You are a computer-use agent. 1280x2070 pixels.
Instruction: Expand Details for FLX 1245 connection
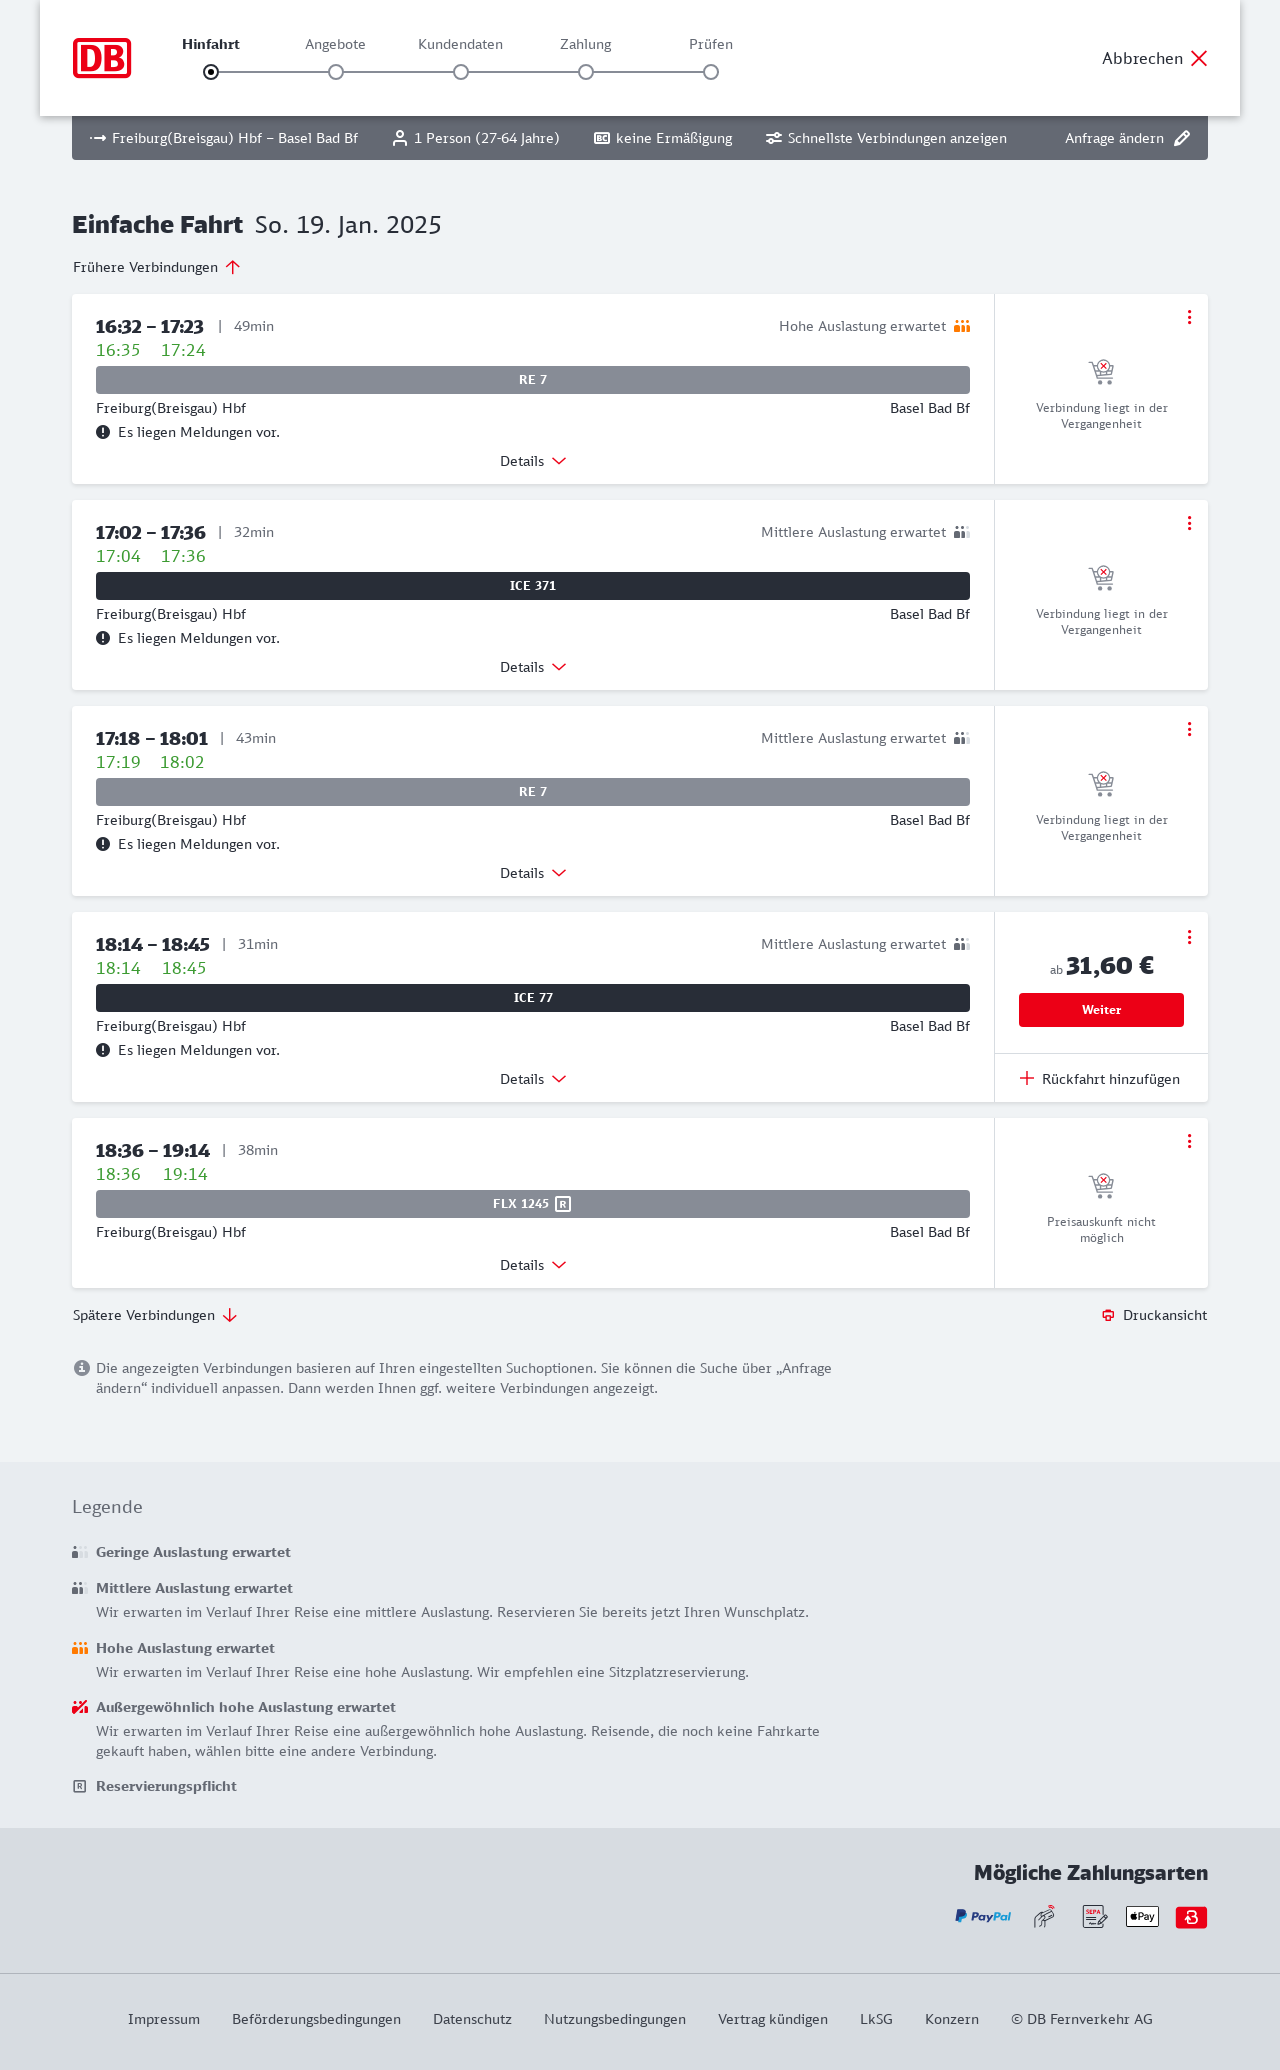click(x=533, y=1265)
